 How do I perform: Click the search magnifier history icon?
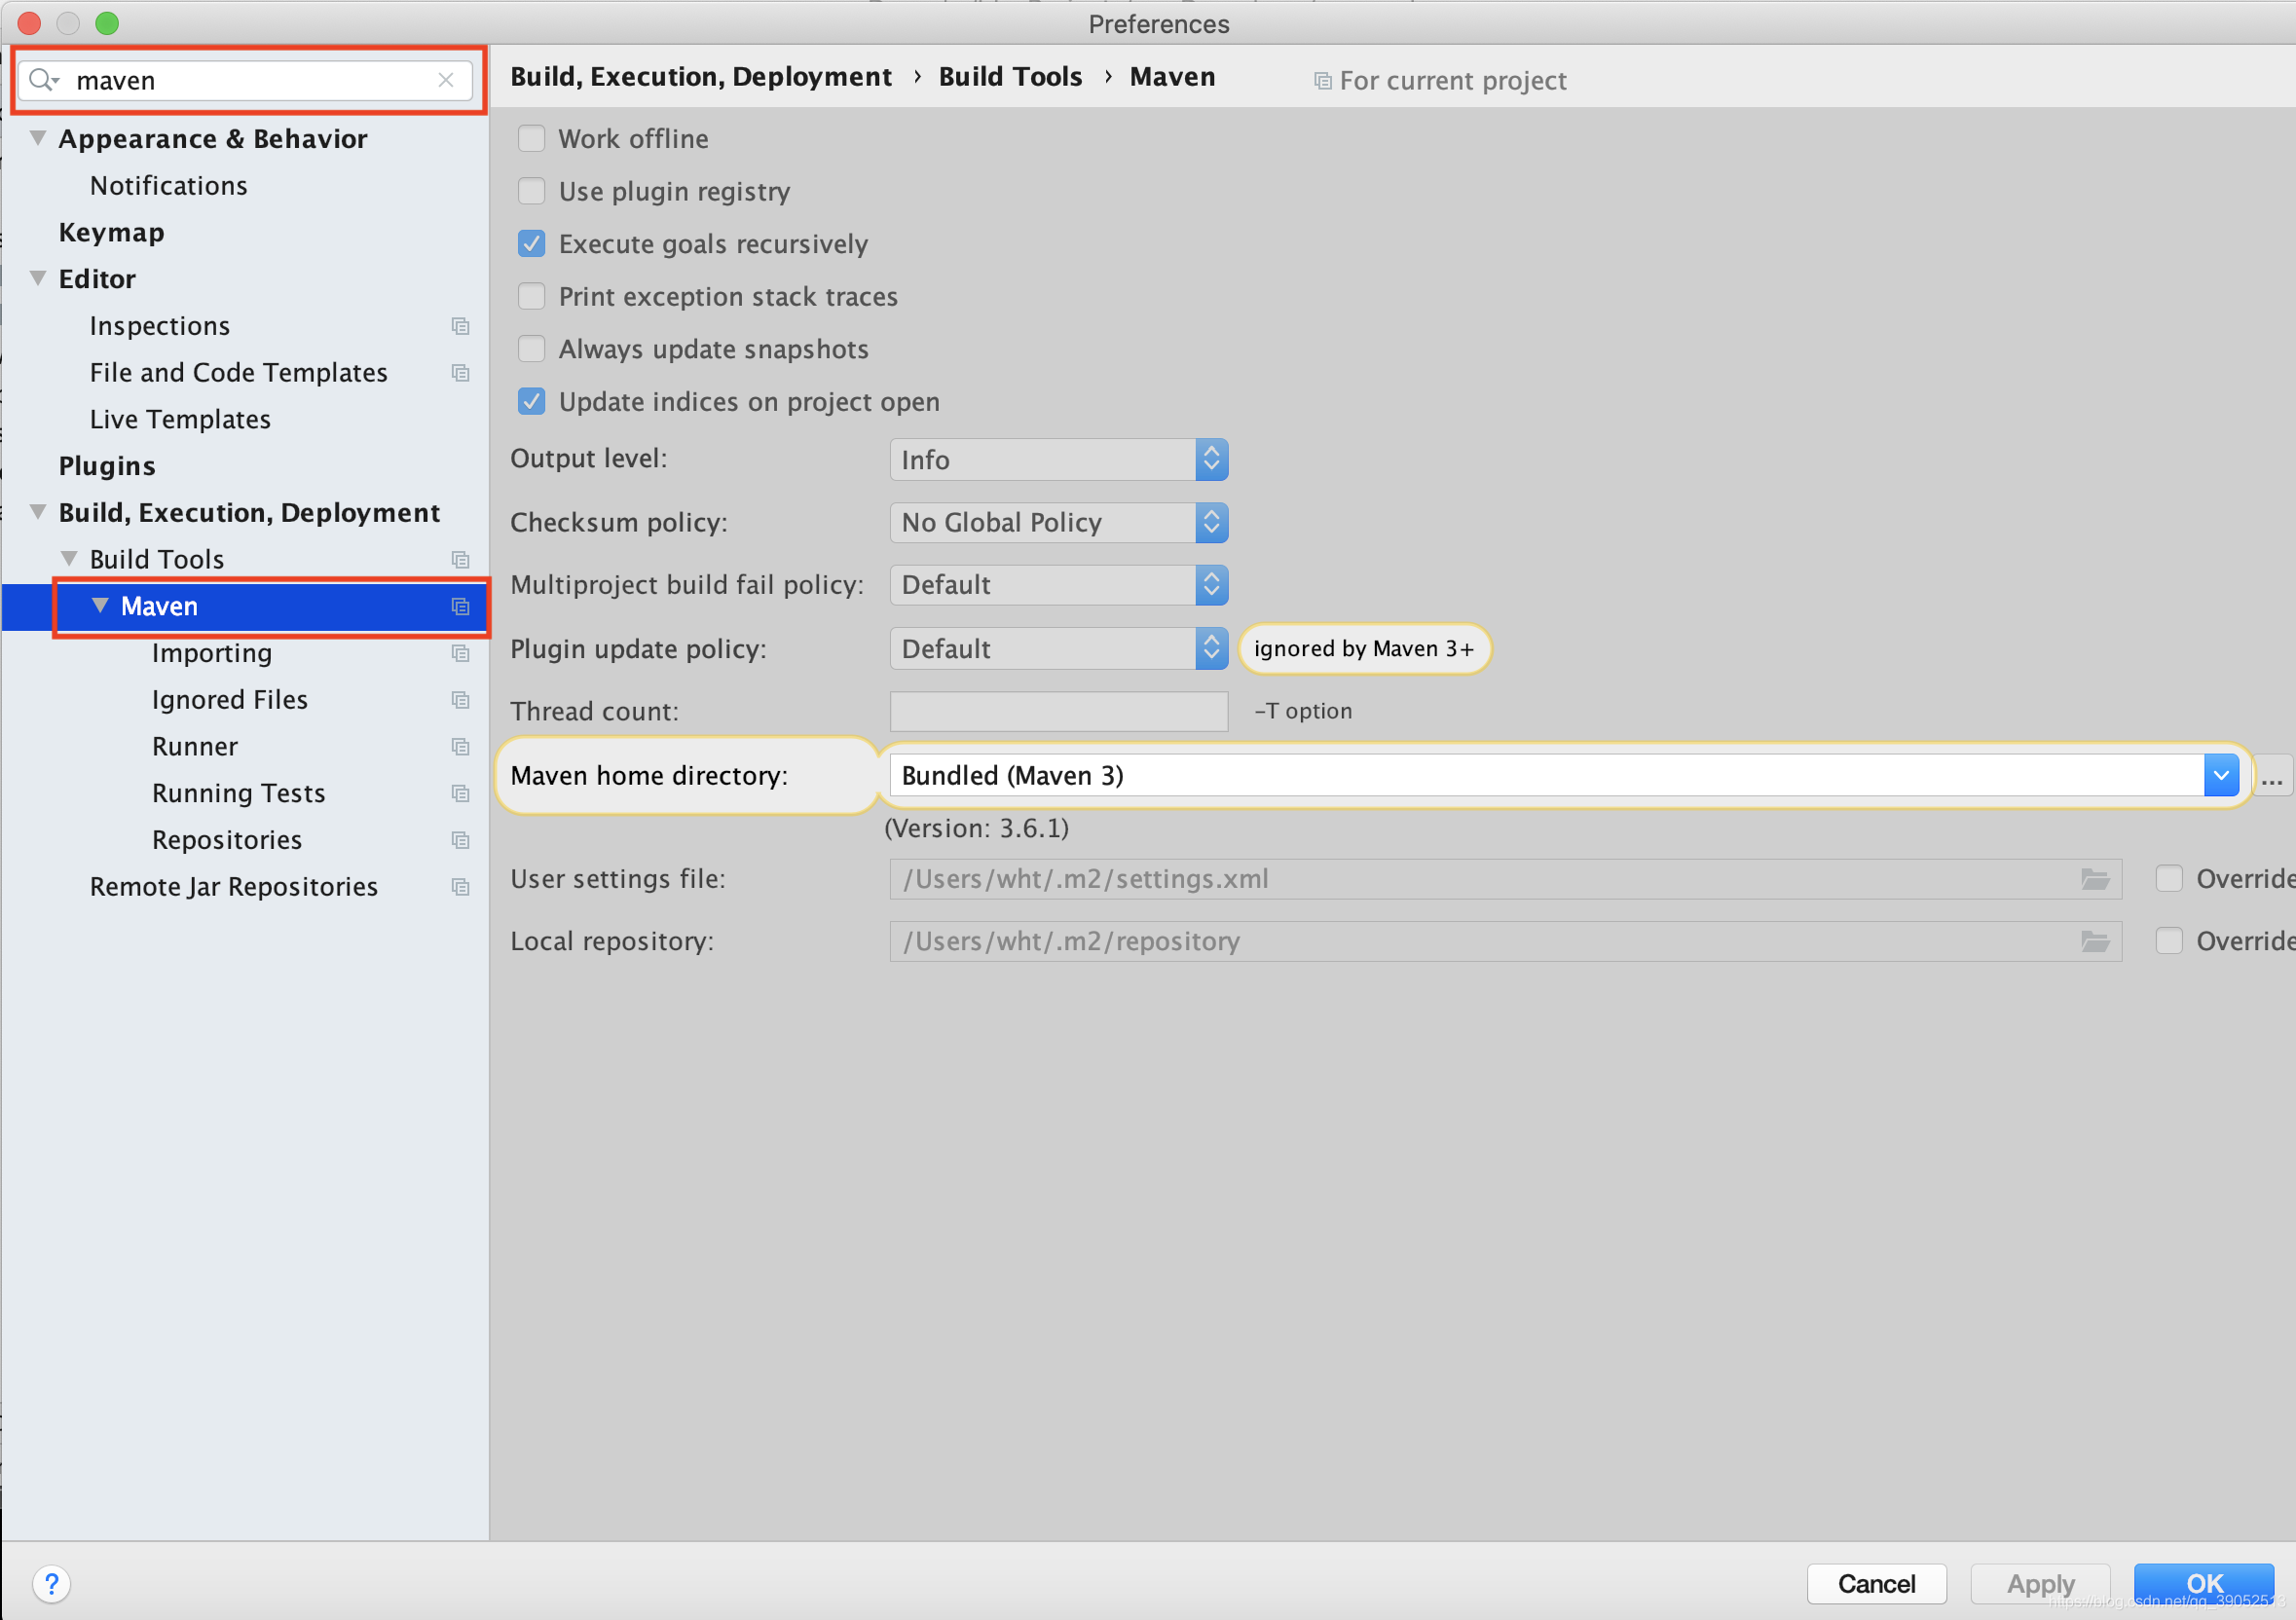point(43,80)
